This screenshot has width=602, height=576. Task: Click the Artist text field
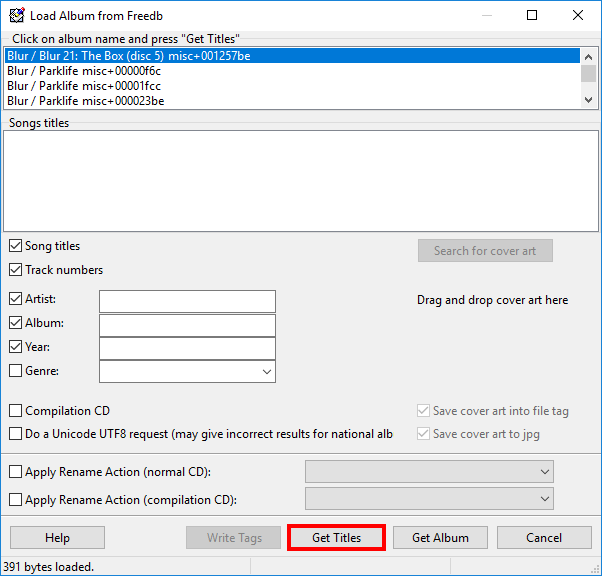click(187, 301)
